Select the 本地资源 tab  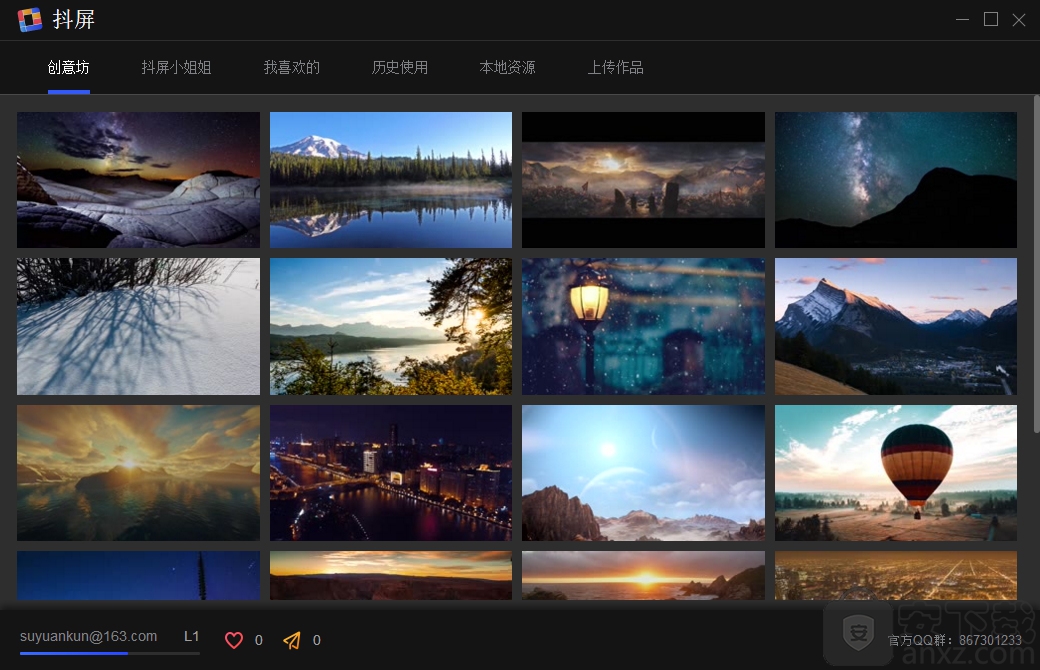507,67
